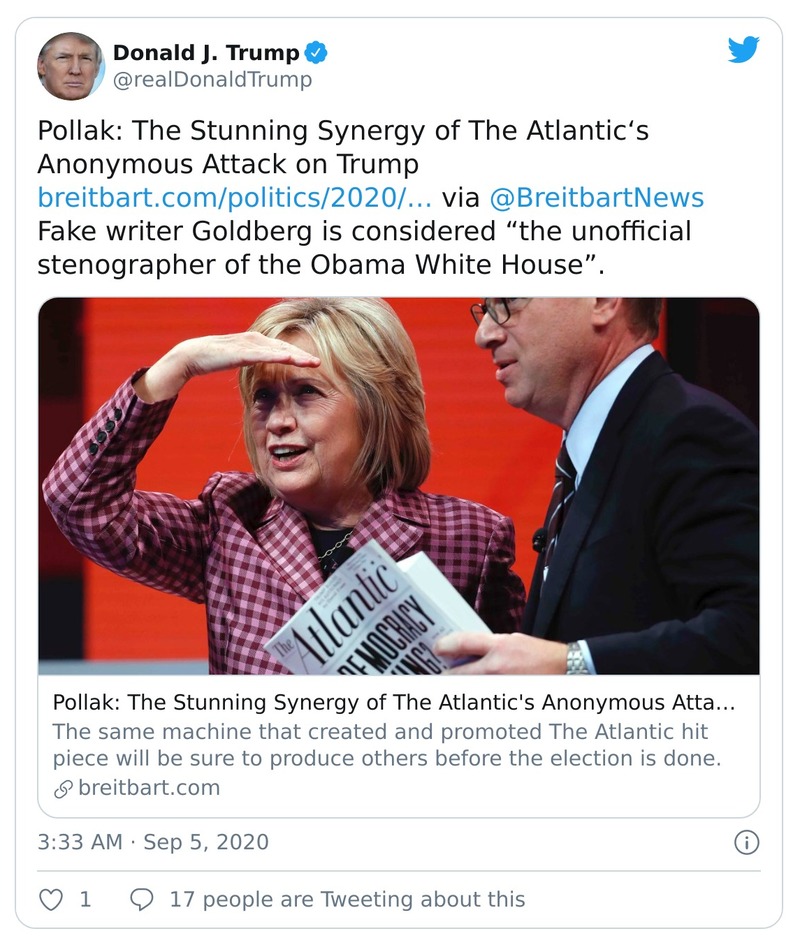Screen dimensions: 800x945
Task: Like the tweet with the heart icon
Action: pos(50,899)
